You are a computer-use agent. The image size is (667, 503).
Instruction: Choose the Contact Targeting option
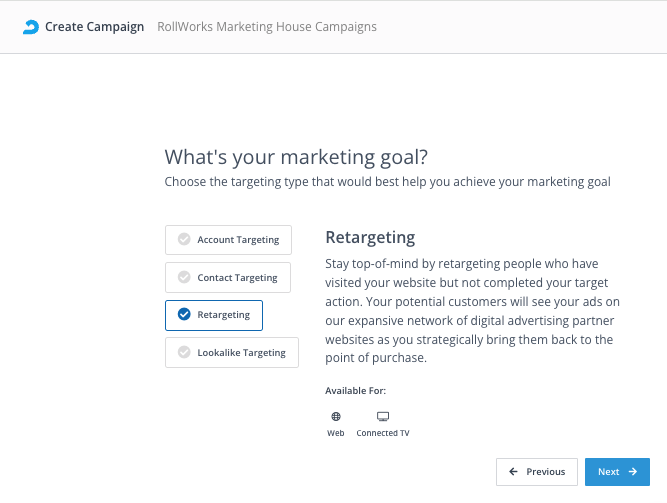pos(228,277)
